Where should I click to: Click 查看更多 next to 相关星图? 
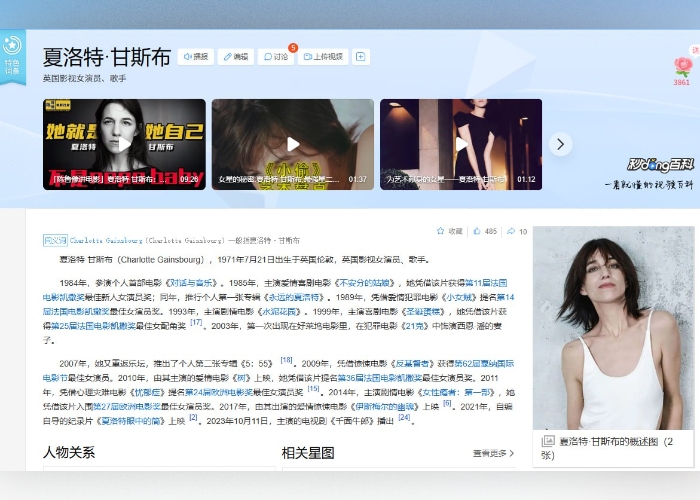click(493, 453)
